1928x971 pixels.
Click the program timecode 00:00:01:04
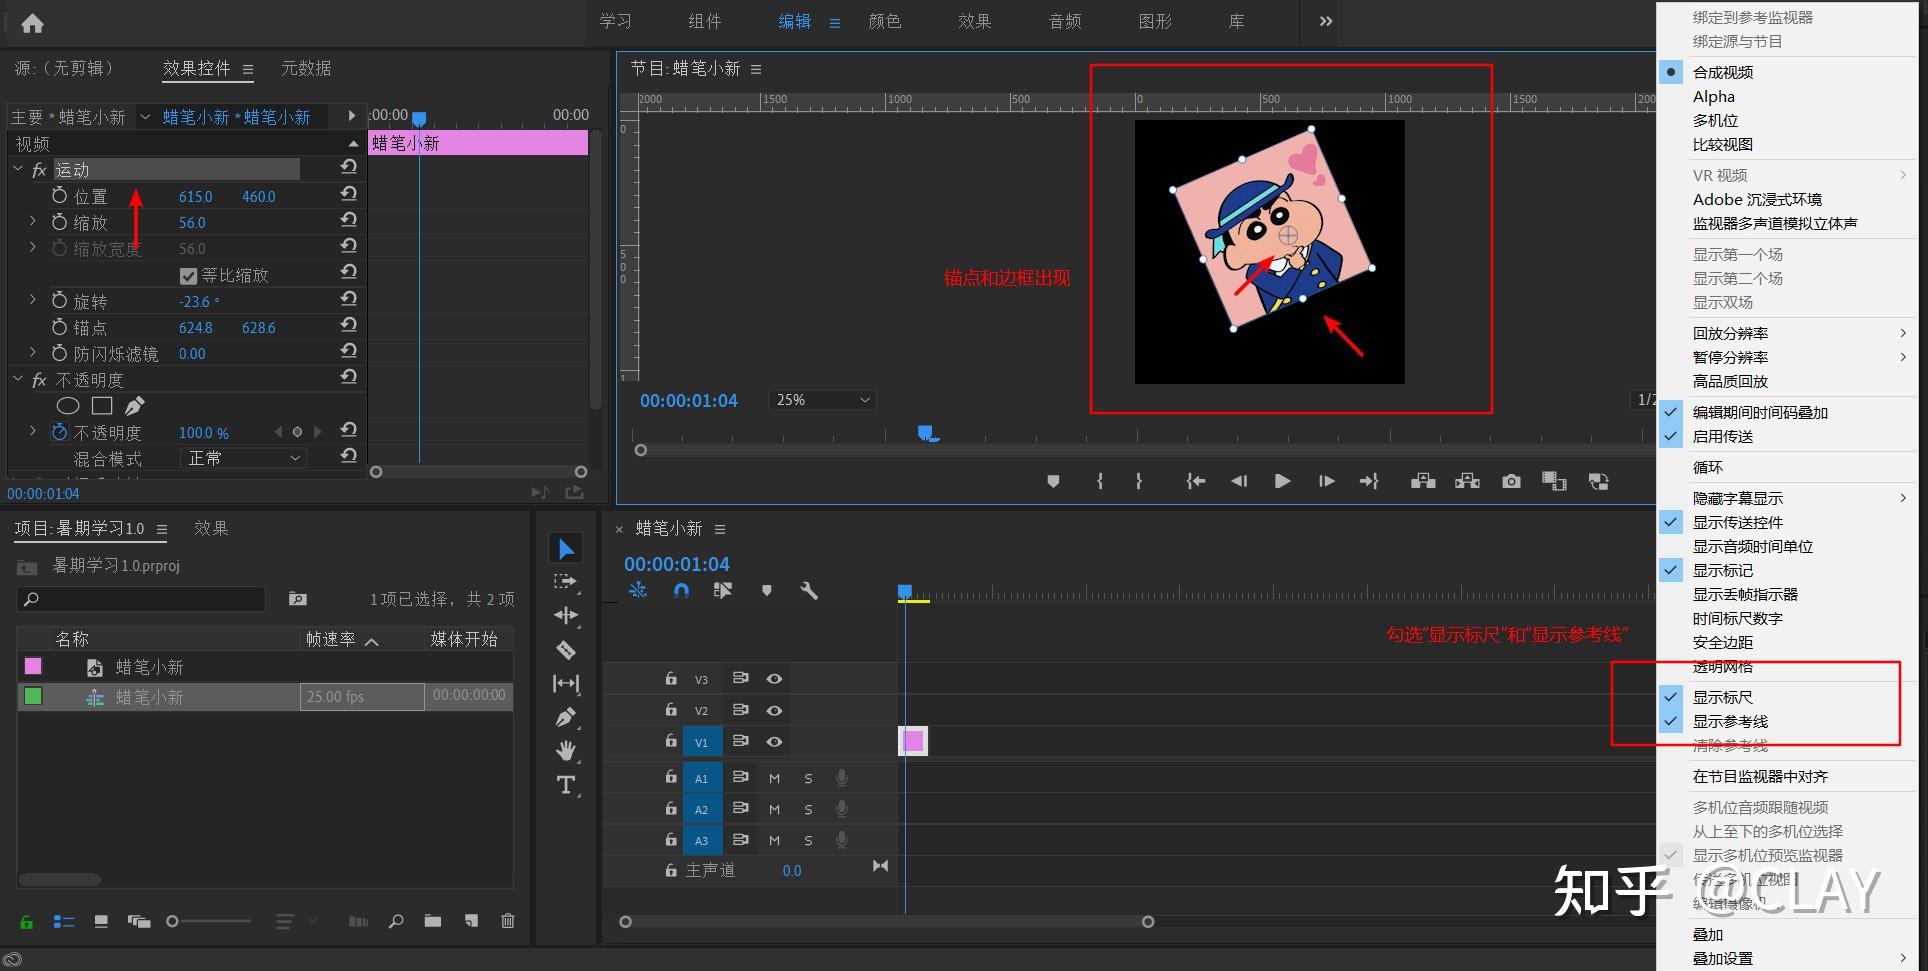click(688, 400)
